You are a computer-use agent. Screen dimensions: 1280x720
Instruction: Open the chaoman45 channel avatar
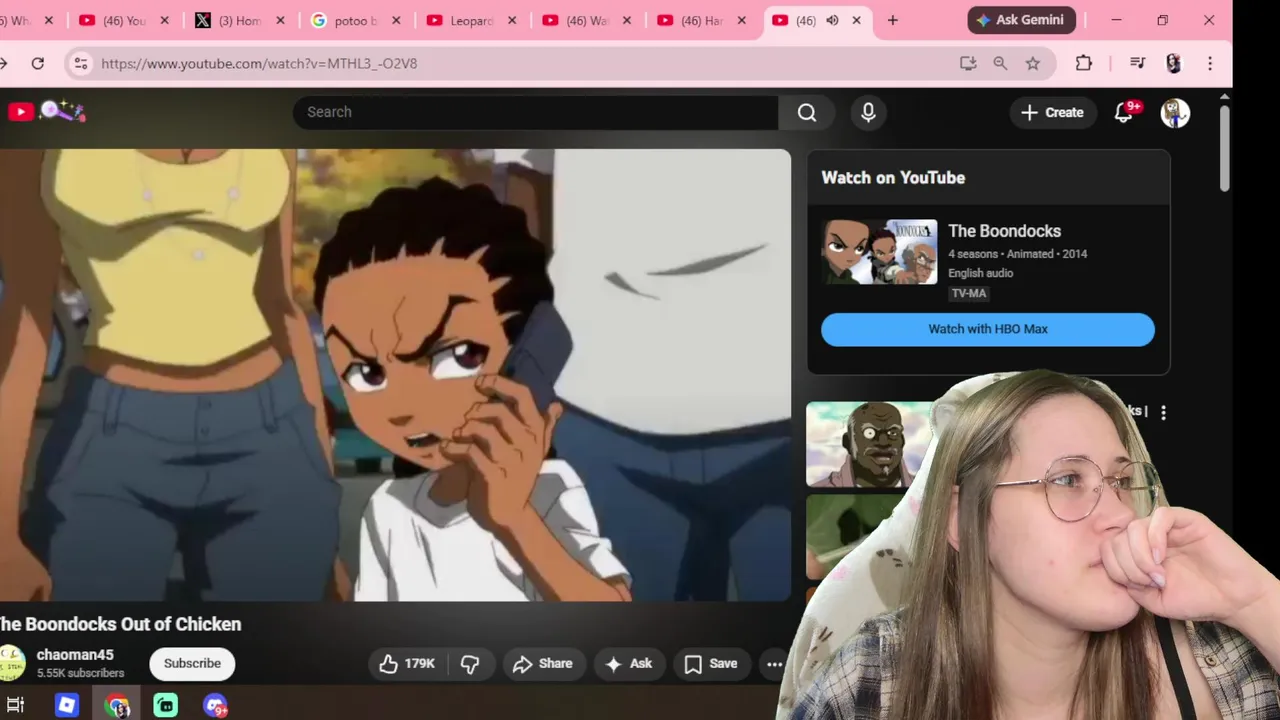(11, 663)
